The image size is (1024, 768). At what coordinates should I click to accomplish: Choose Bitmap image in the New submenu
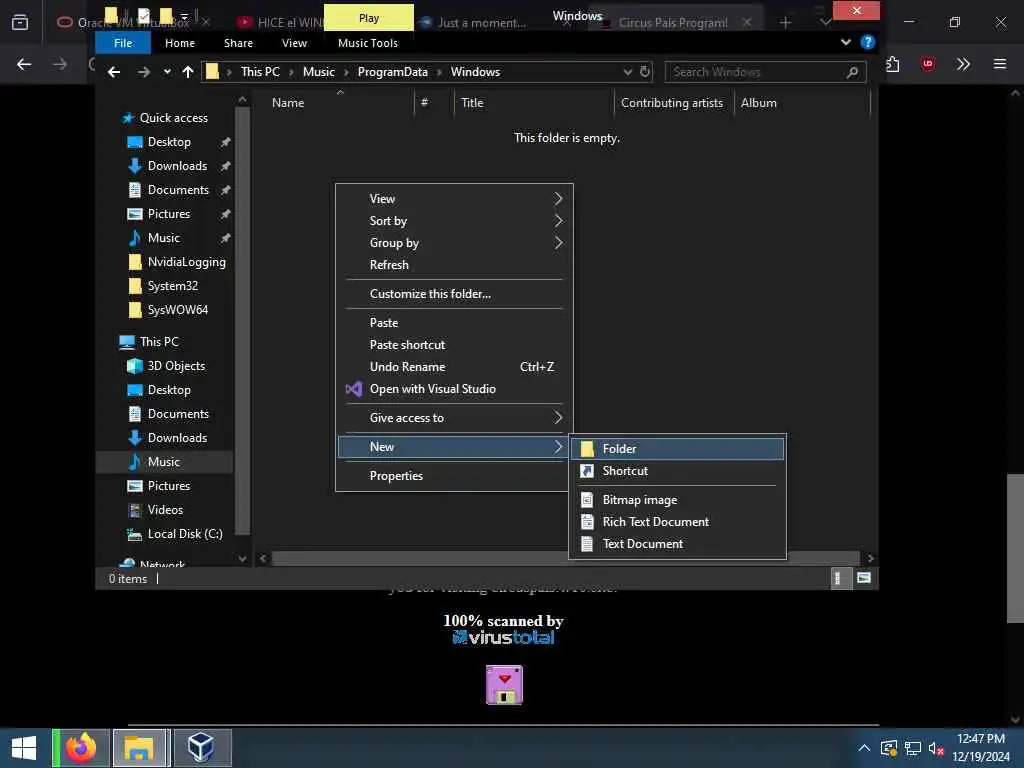(x=677, y=500)
